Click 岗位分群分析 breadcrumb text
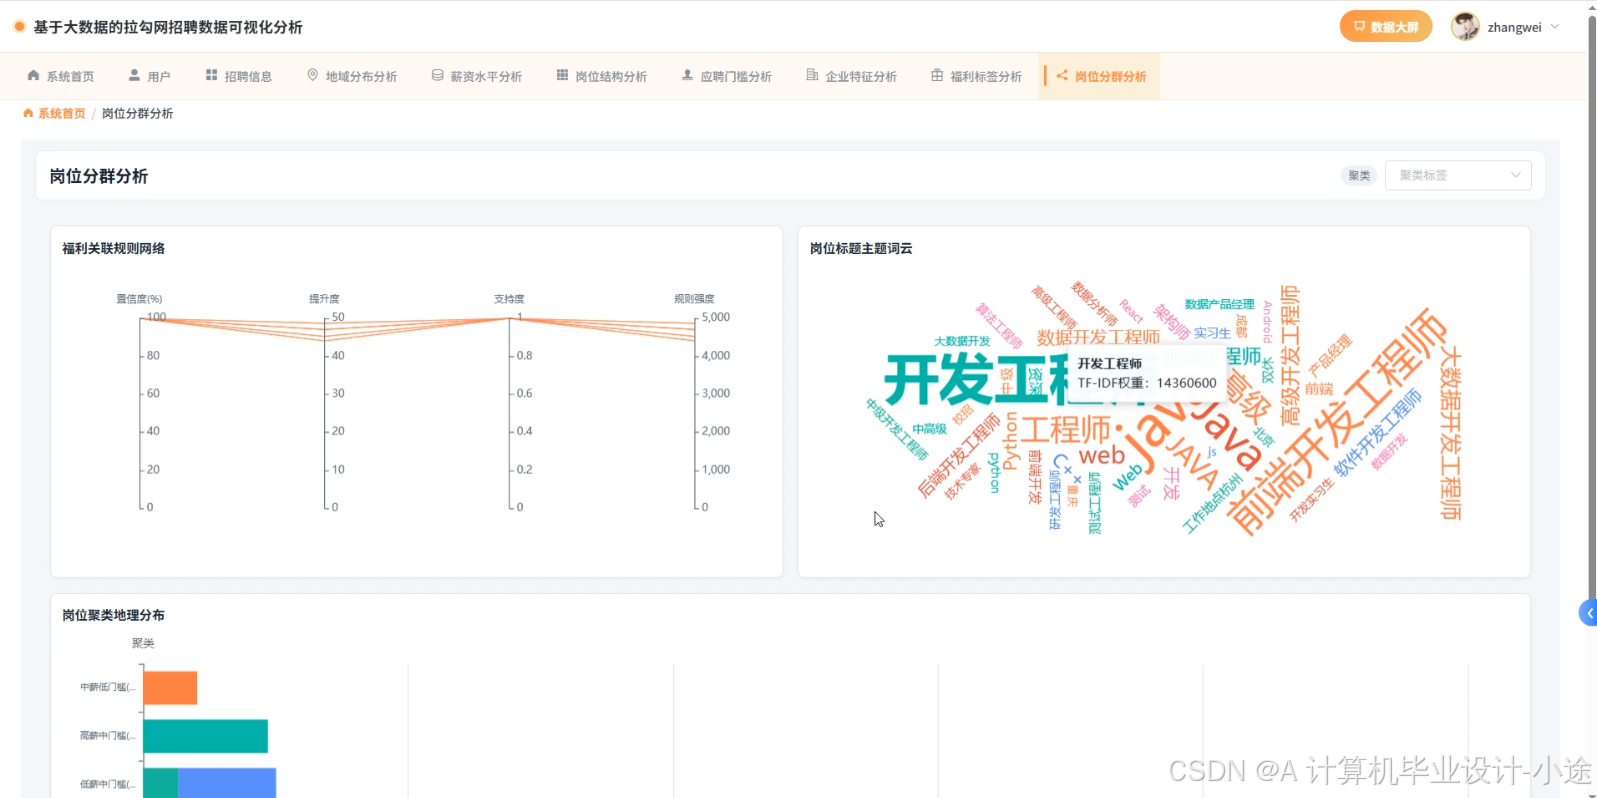The image size is (1597, 798). point(137,114)
